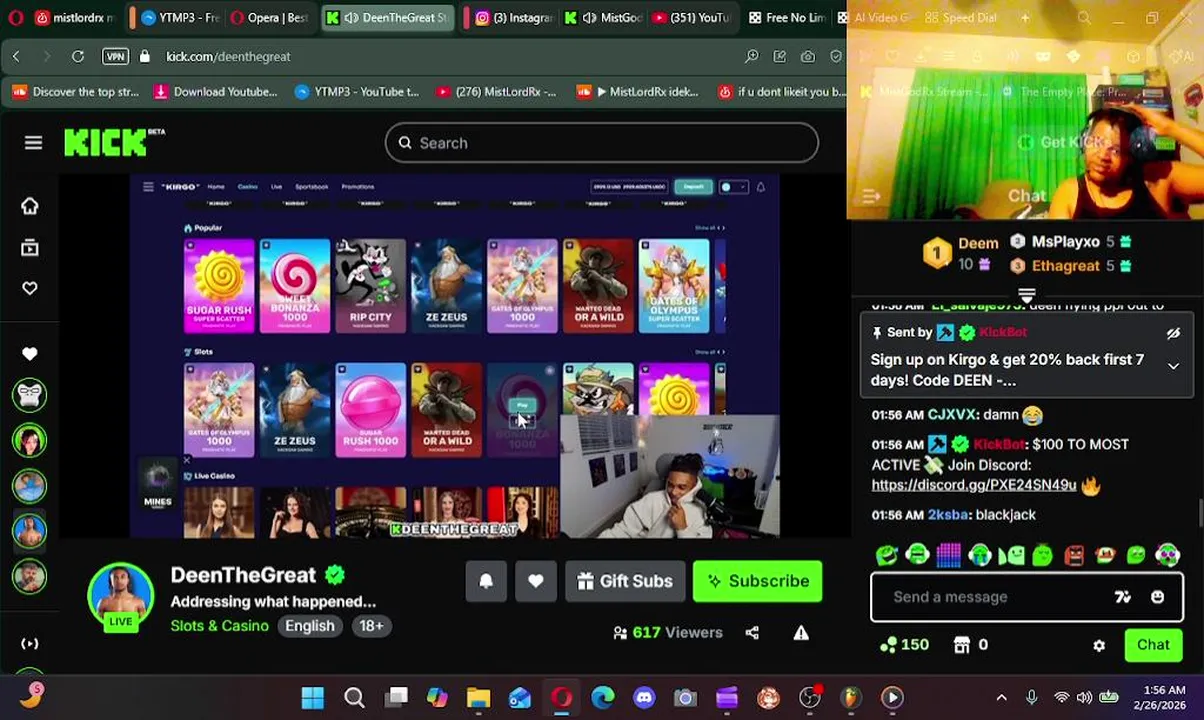Report stream using warning triangle icon
1204x720 pixels.
[x=801, y=632]
